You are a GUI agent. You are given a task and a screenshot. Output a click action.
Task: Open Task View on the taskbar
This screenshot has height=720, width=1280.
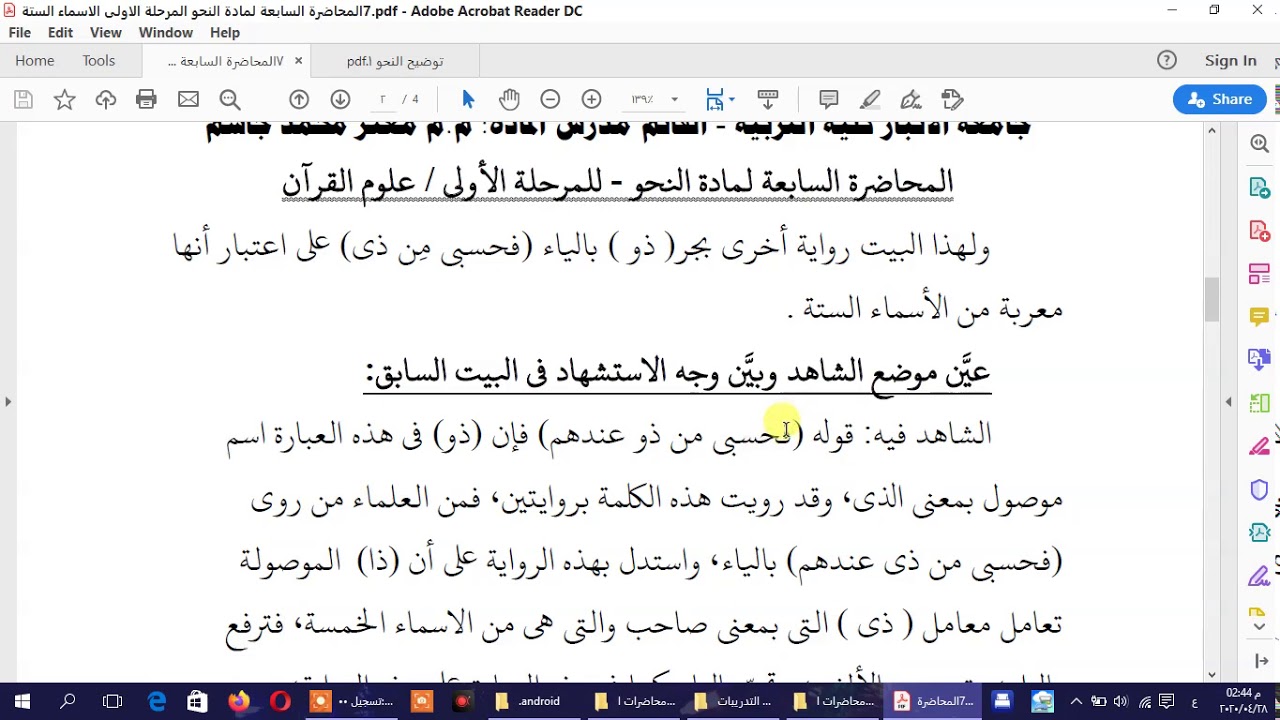click(x=112, y=702)
